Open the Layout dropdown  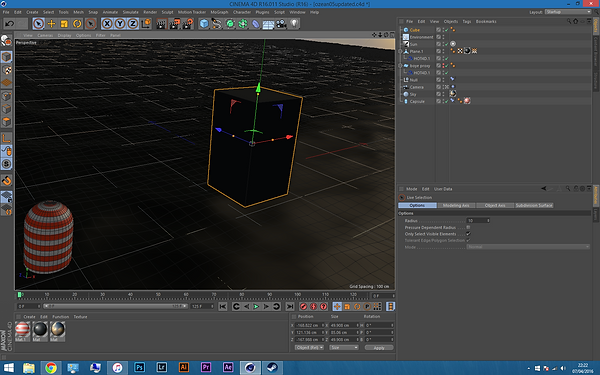[568, 12]
